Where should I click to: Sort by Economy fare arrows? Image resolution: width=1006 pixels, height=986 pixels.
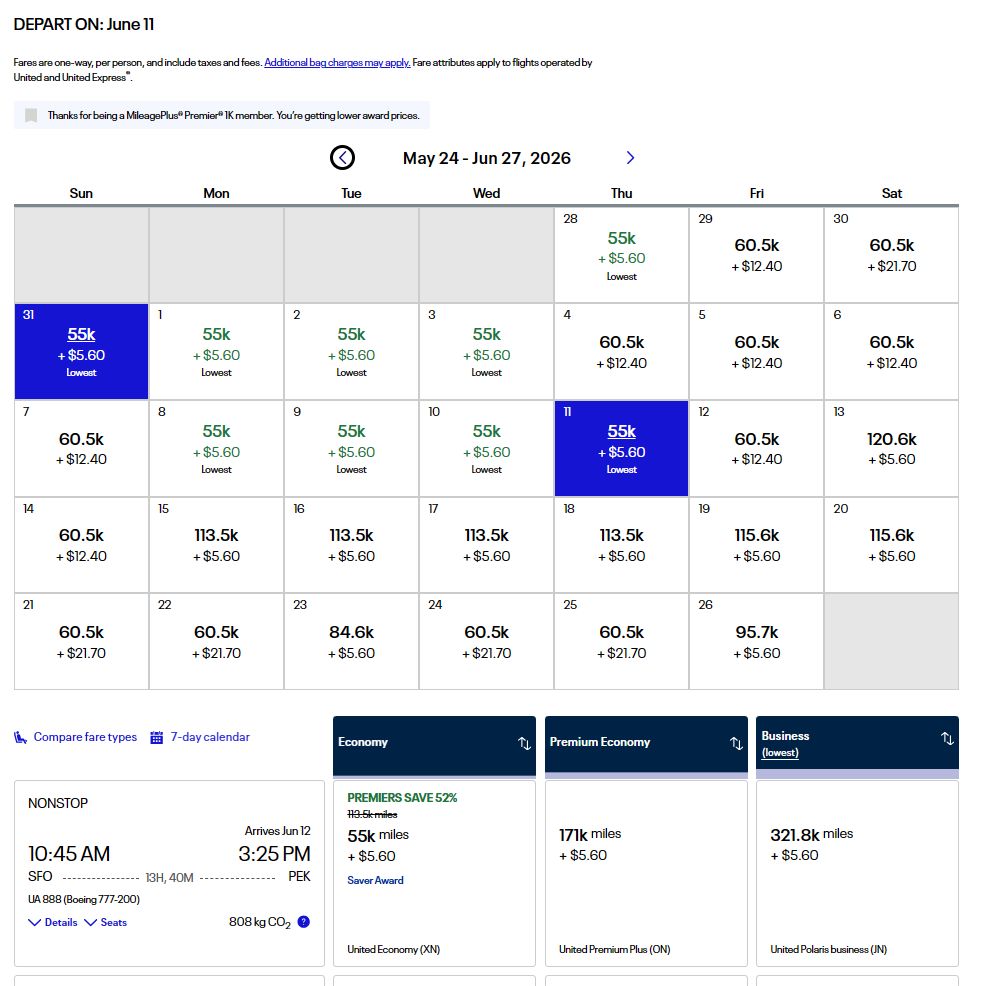(x=524, y=743)
